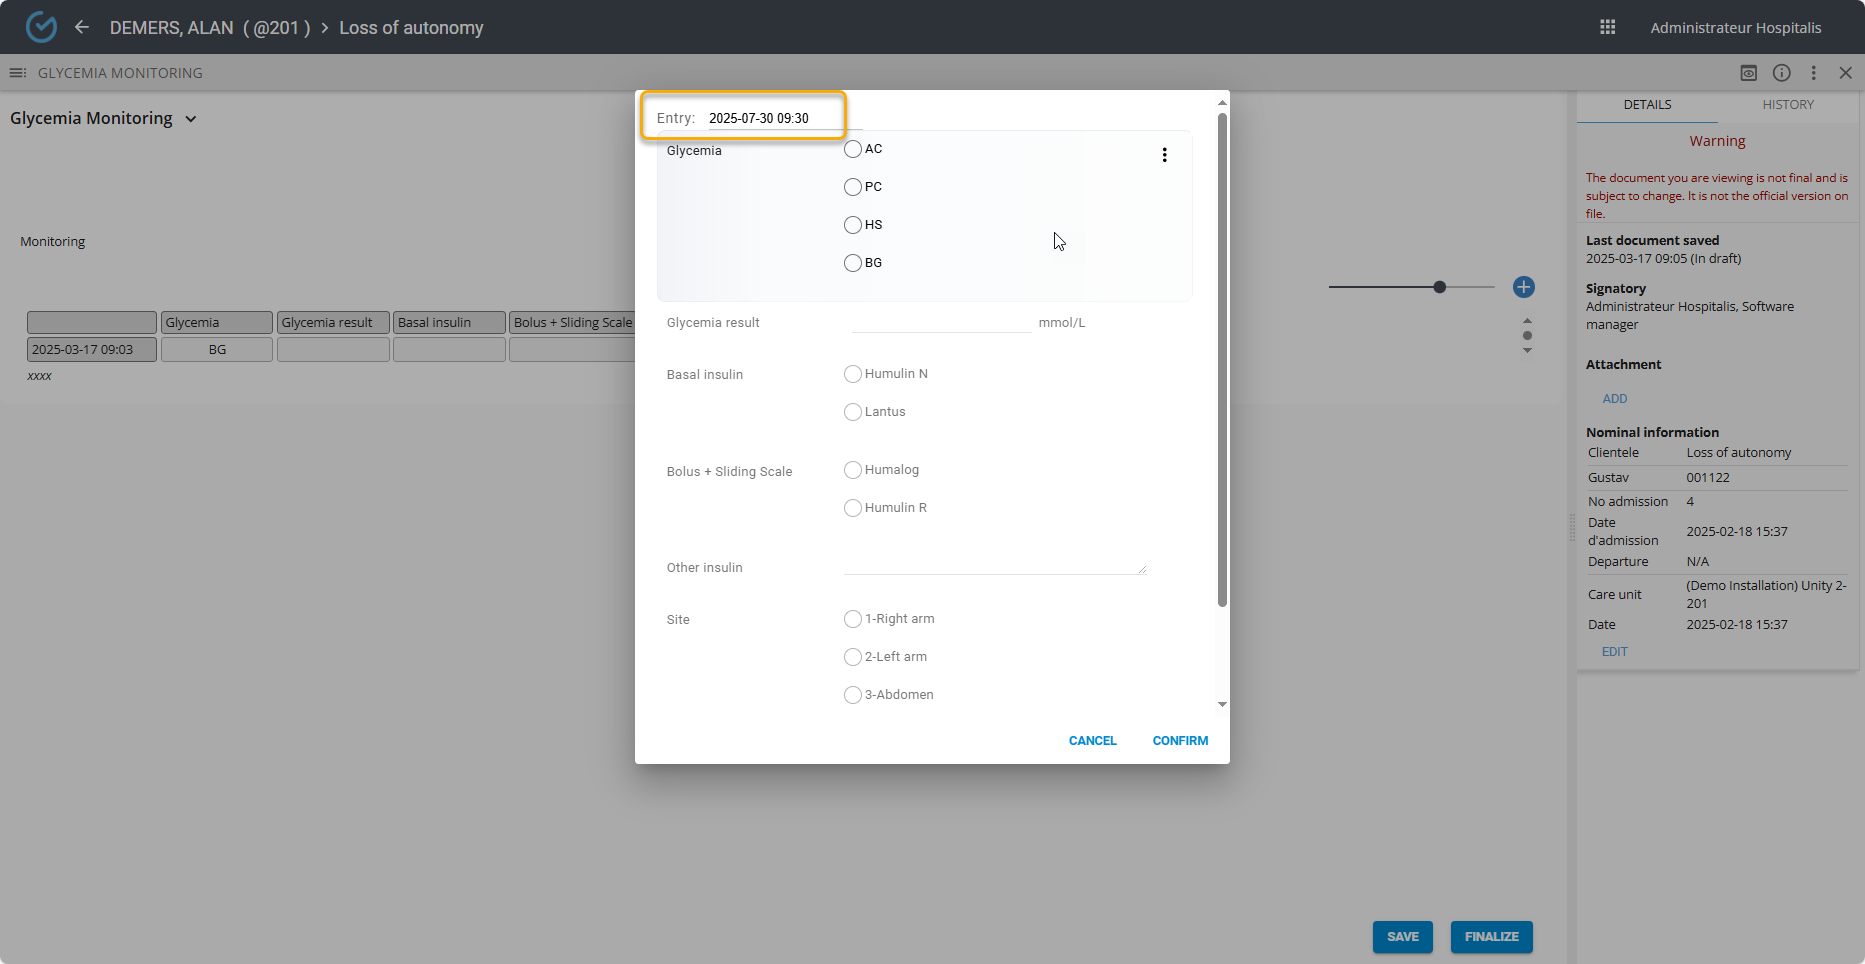Image resolution: width=1865 pixels, height=964 pixels.
Task: Click the zoom slider handle
Action: point(1439,287)
